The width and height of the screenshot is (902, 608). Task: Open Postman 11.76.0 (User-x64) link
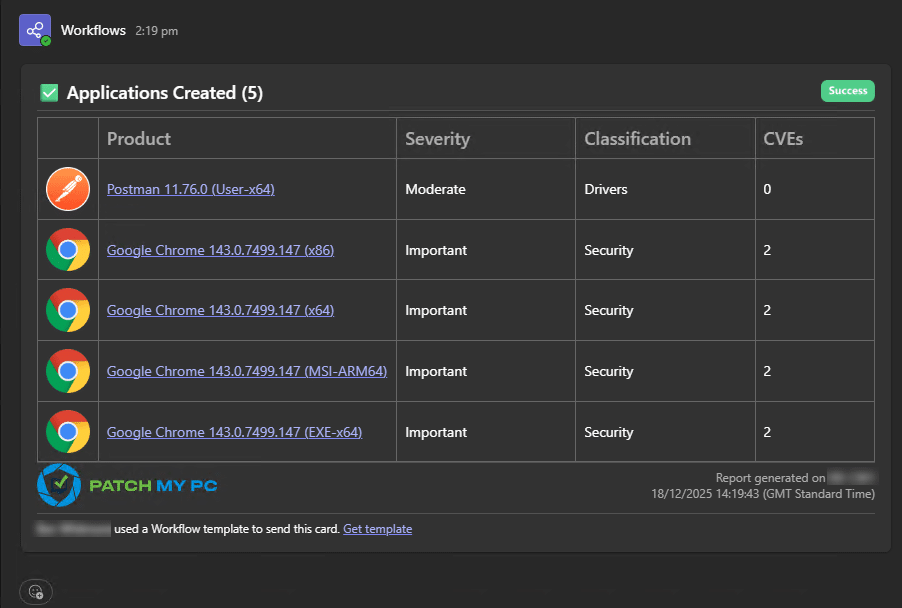tap(190, 189)
